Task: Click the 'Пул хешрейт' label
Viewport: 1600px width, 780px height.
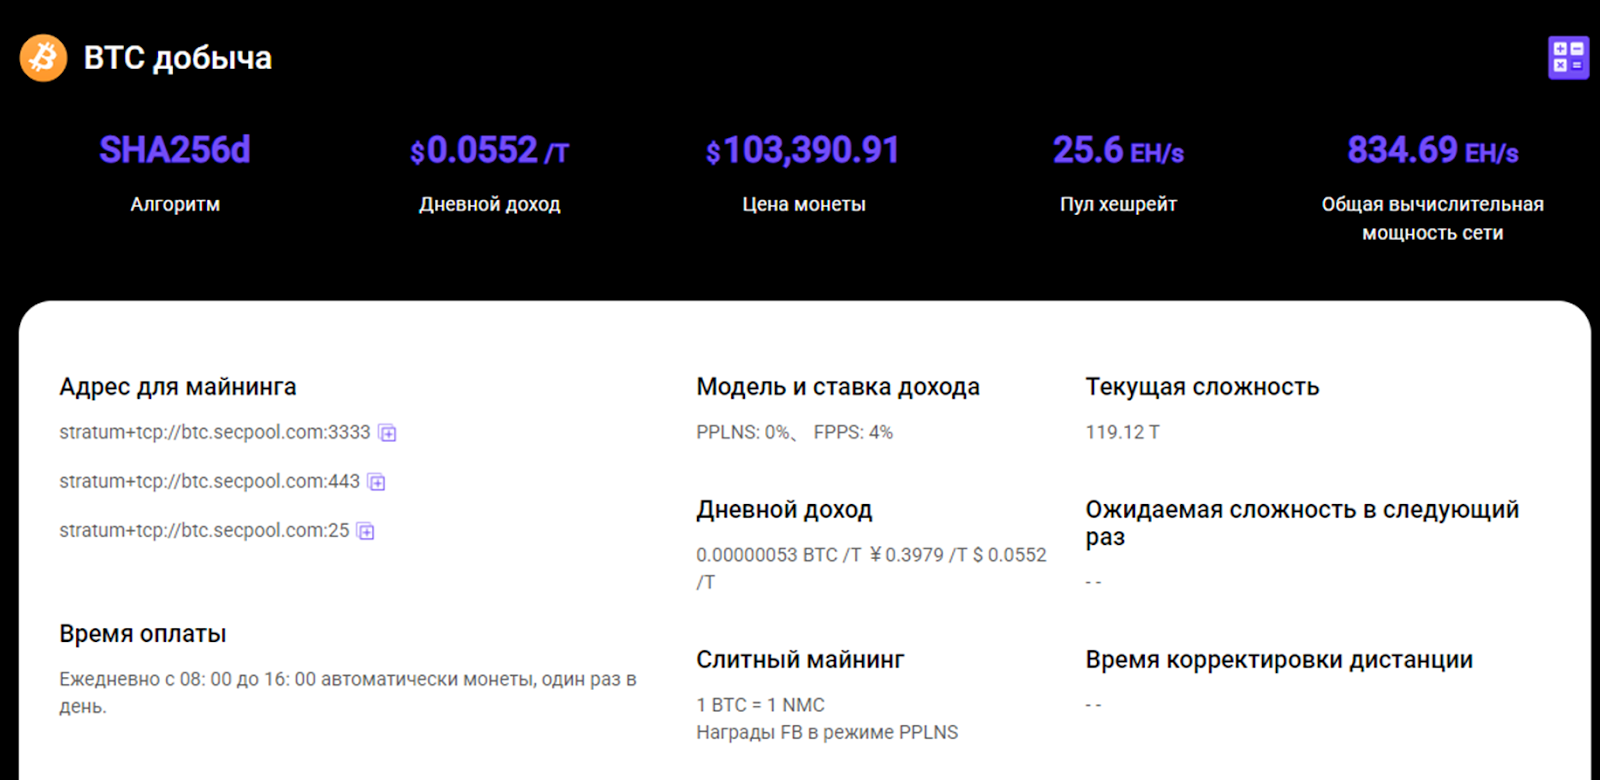Action: click(x=1118, y=204)
